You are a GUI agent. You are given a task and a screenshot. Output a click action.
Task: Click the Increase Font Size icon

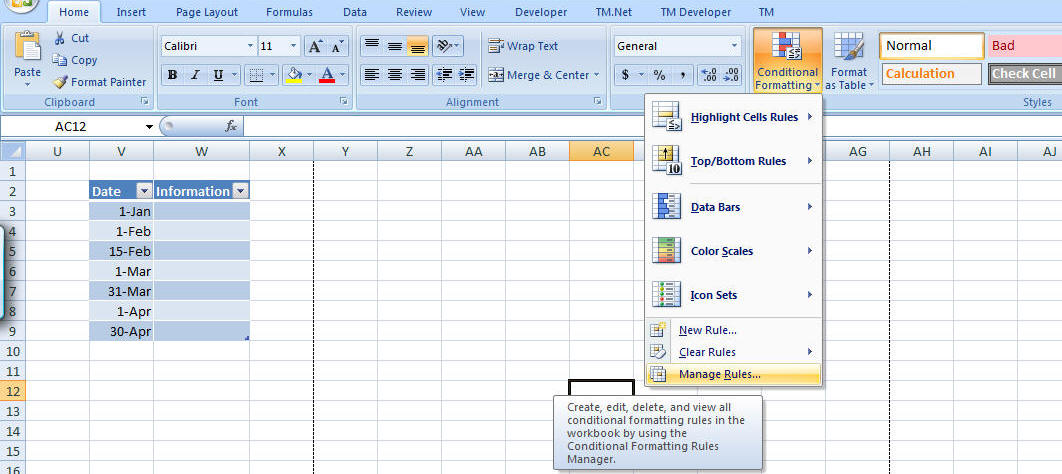[315, 46]
